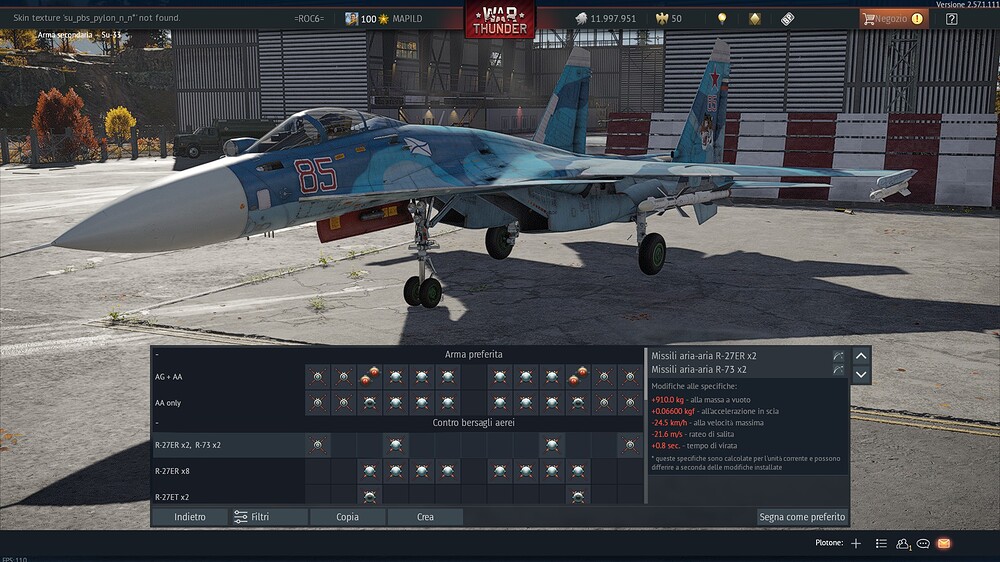Click the up chevron in weapon info panel
This screenshot has width=1000, height=562.
tap(861, 356)
